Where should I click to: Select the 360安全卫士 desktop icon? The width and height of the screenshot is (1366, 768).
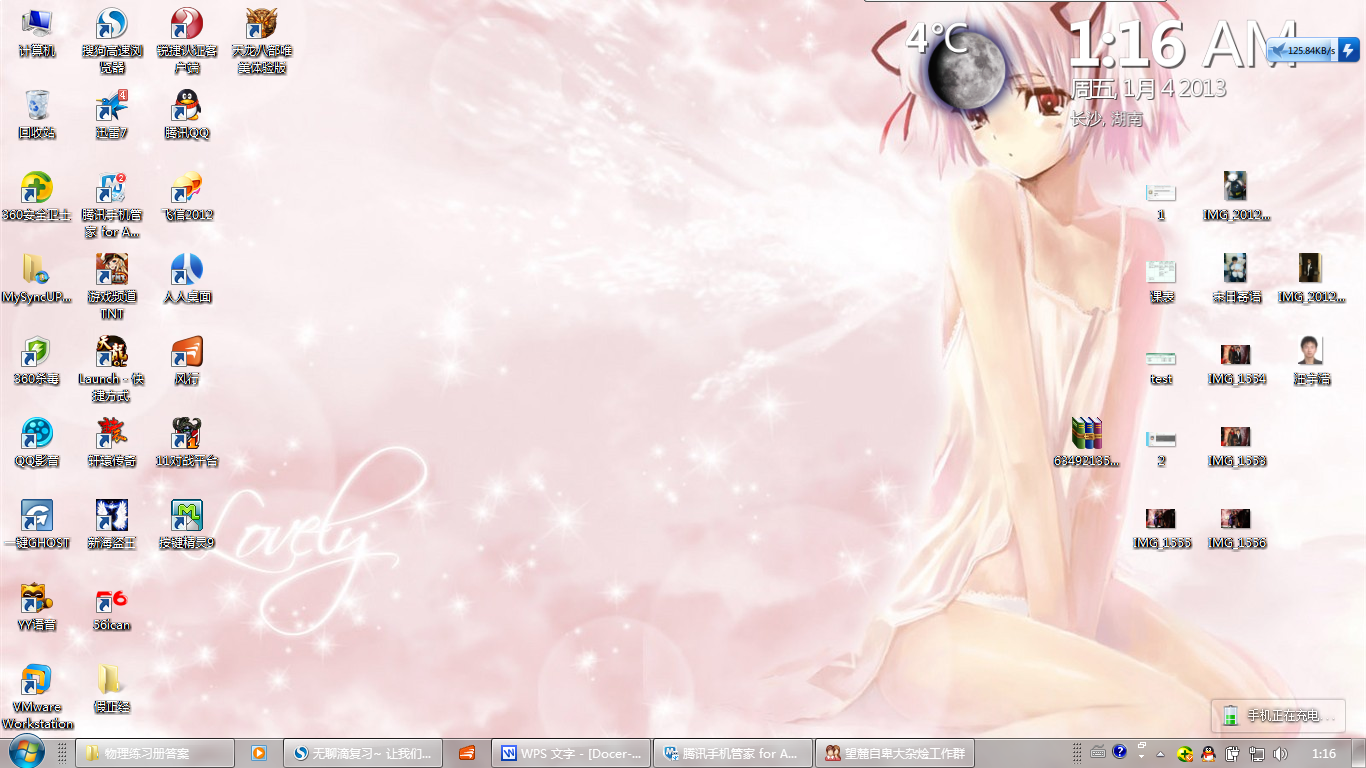click(37, 189)
